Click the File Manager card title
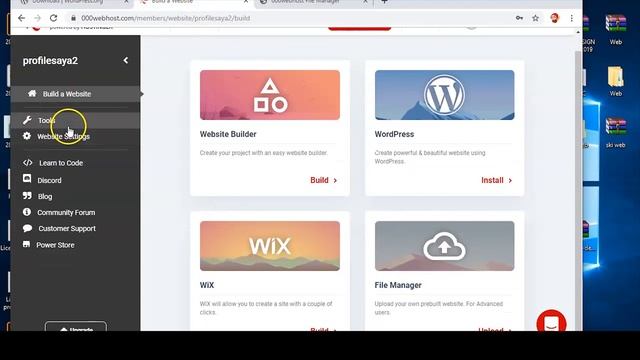The width and height of the screenshot is (640, 360). click(398, 285)
